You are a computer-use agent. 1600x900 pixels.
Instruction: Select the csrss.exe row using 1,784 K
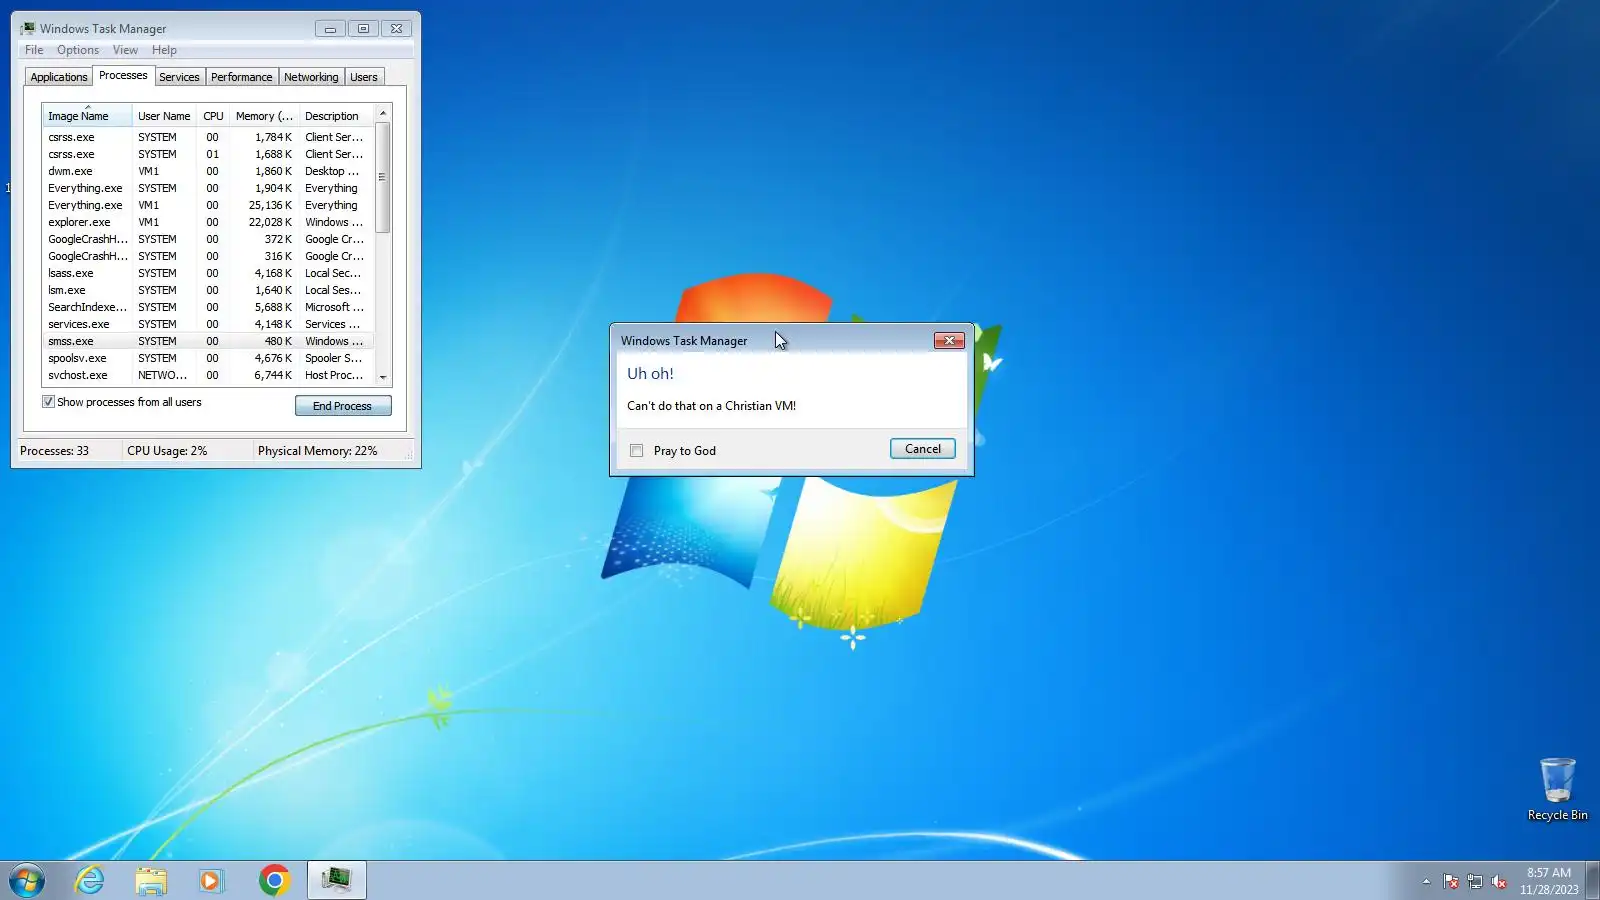(208, 137)
